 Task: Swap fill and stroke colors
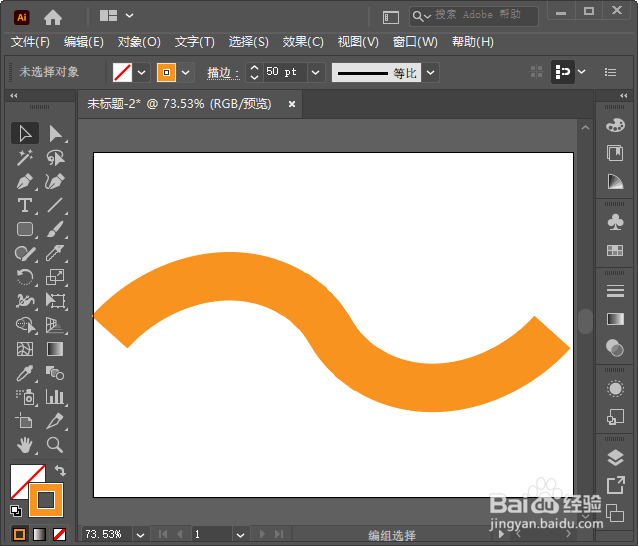(60, 471)
